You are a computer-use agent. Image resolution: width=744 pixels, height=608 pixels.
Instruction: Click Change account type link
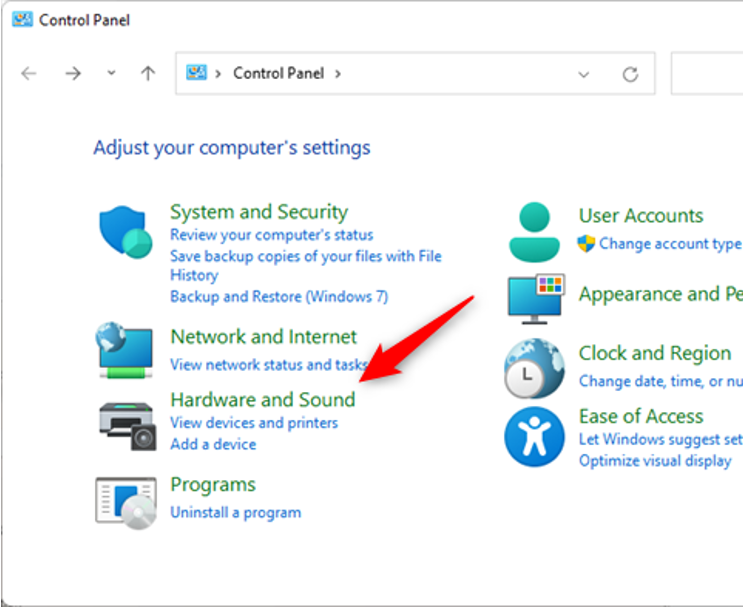pos(670,243)
